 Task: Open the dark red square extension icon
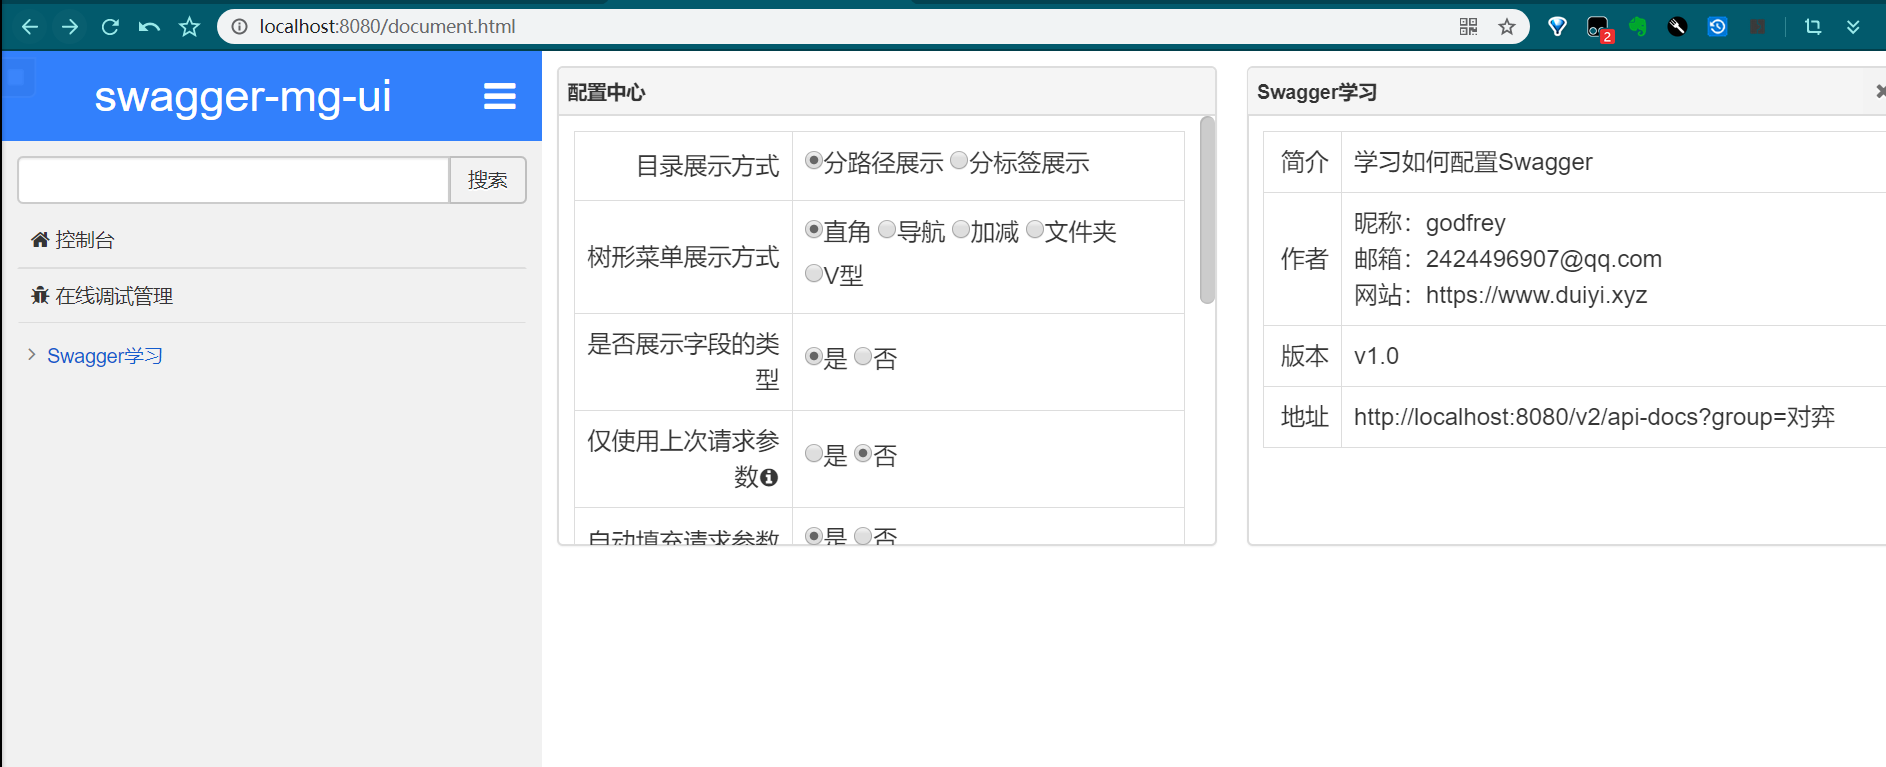pyautogui.click(x=1757, y=27)
